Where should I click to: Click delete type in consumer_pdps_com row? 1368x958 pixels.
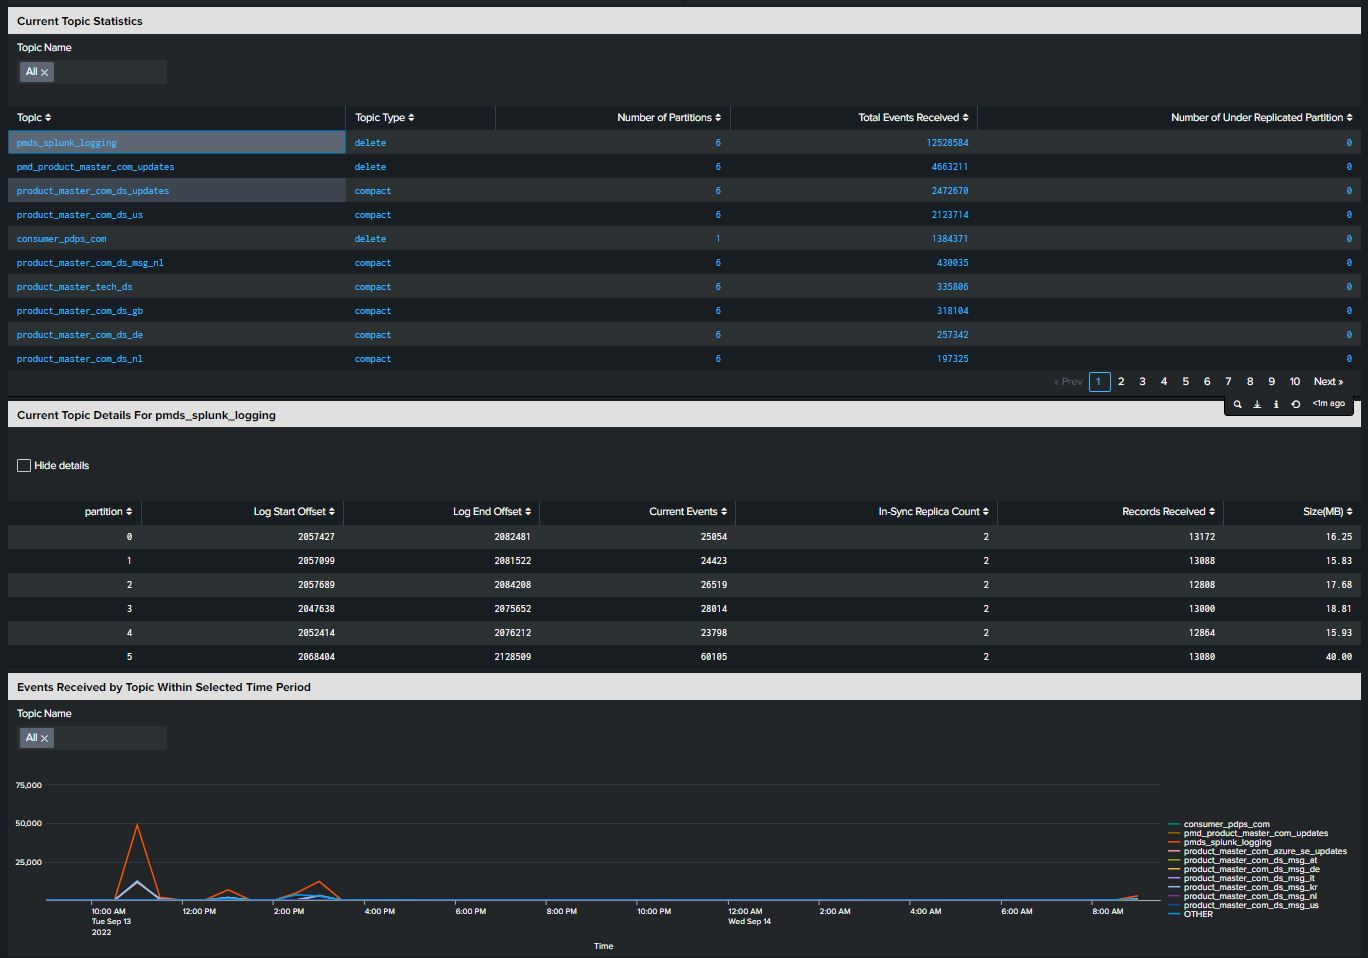pos(370,239)
